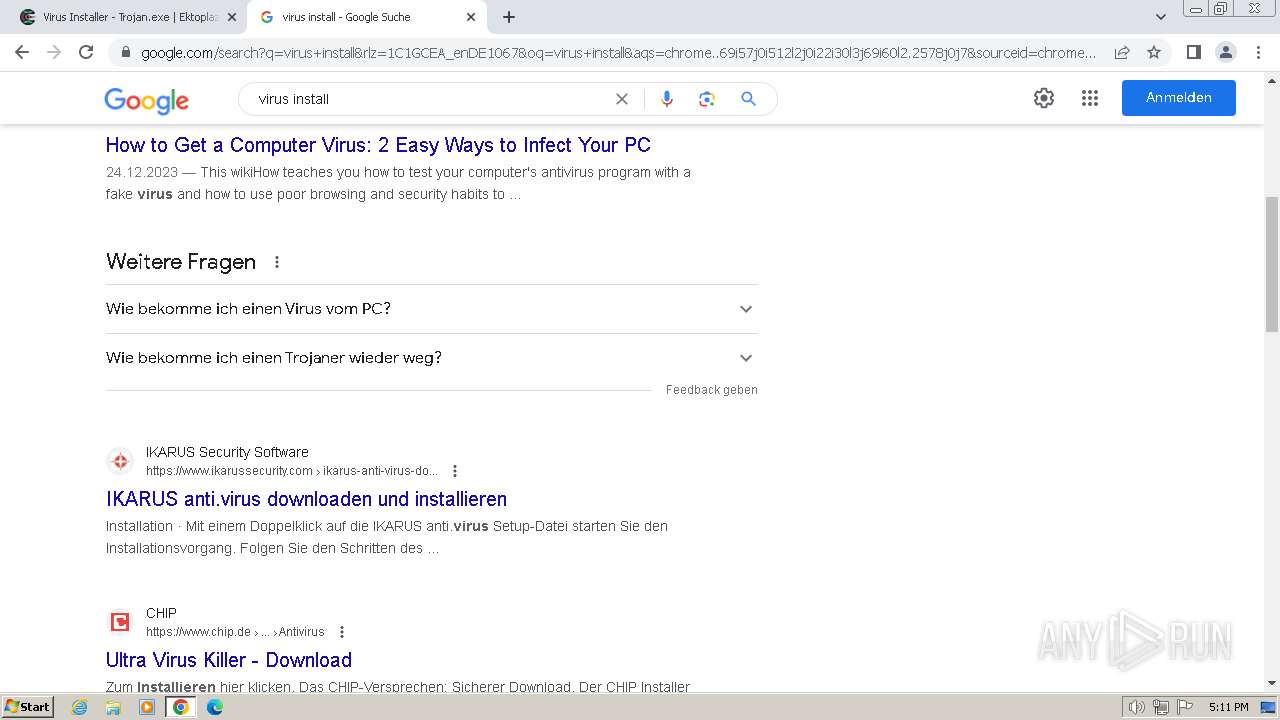Screen dimensions: 1280x720
Task: Open Microsoft Edge from the taskbar
Action: [214, 707]
